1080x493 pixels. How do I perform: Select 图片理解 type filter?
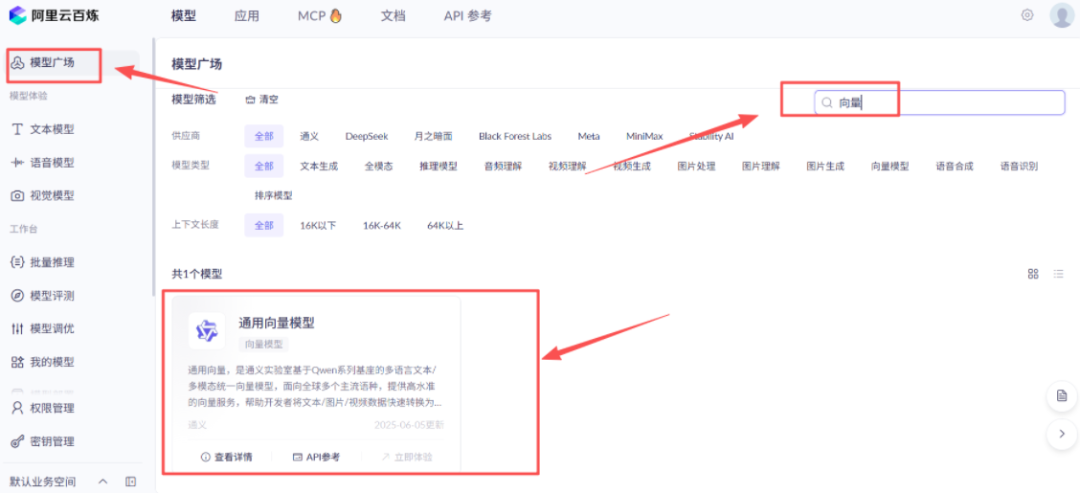coord(761,166)
